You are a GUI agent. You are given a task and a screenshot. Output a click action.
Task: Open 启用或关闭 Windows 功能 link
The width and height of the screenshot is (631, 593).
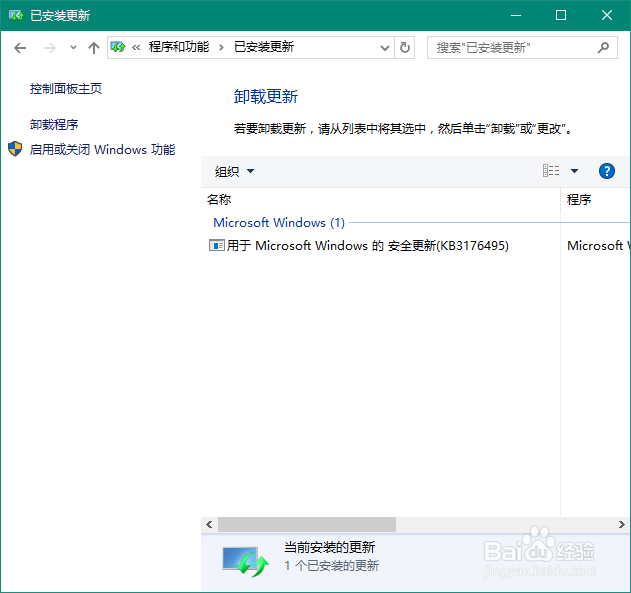[x=102, y=150]
